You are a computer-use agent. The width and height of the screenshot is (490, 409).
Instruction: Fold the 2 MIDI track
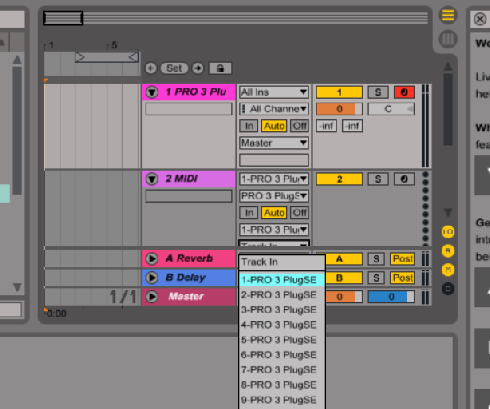coord(152,179)
